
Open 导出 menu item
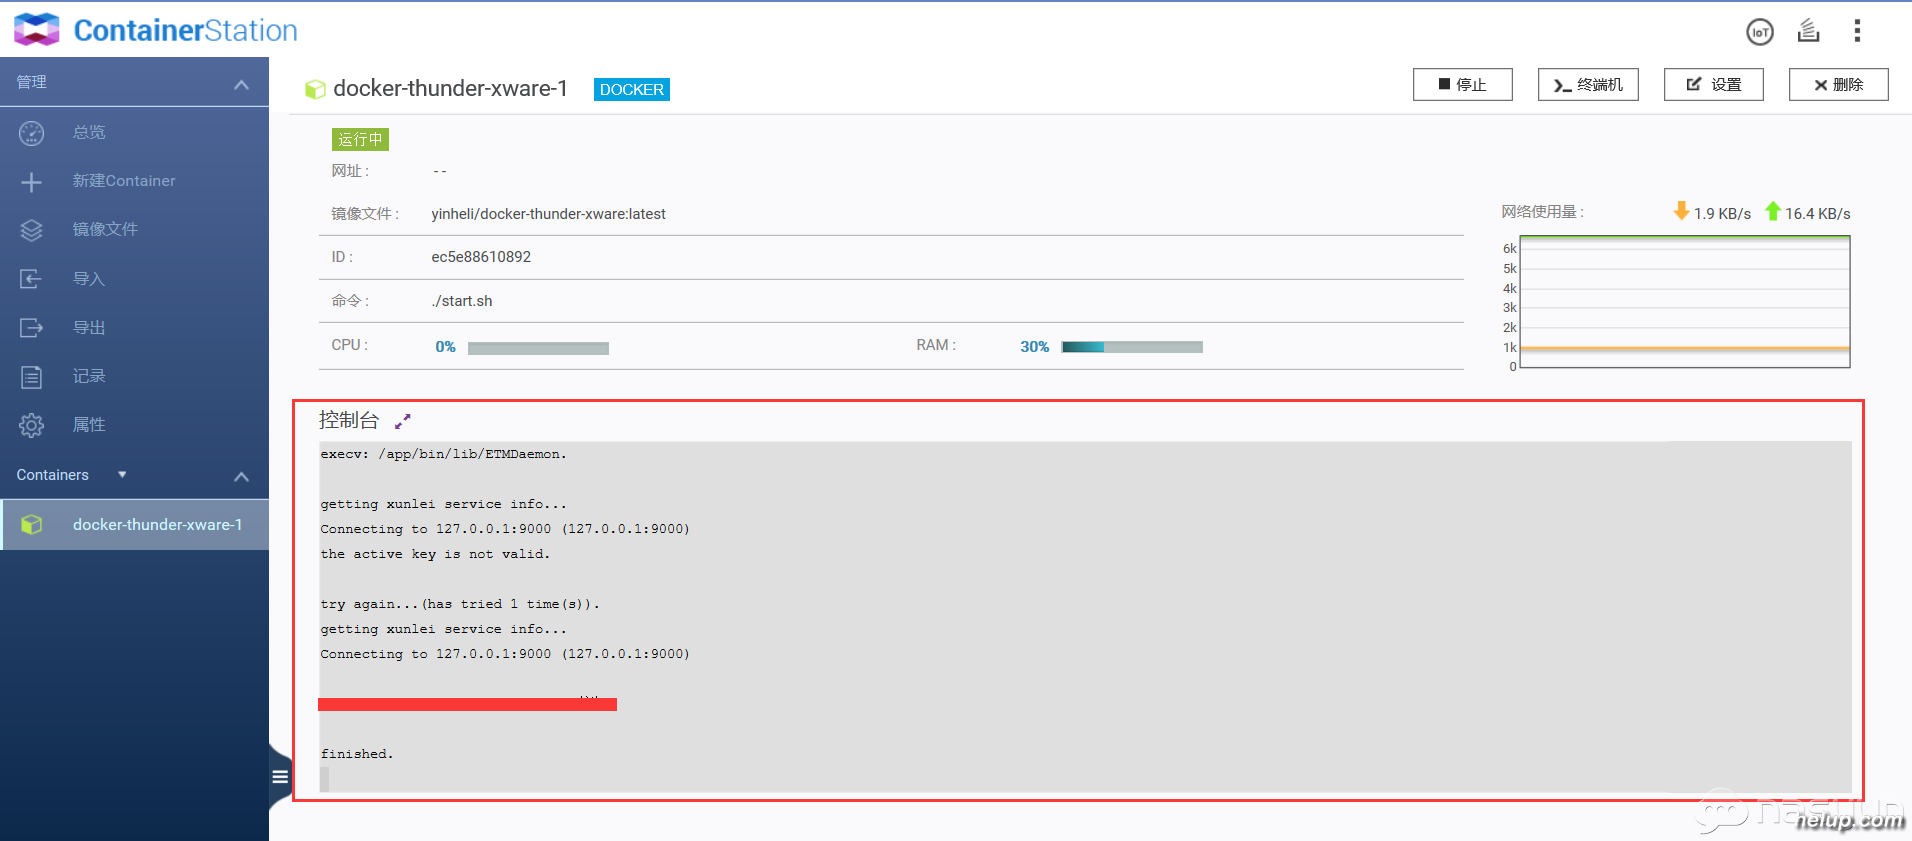(89, 328)
